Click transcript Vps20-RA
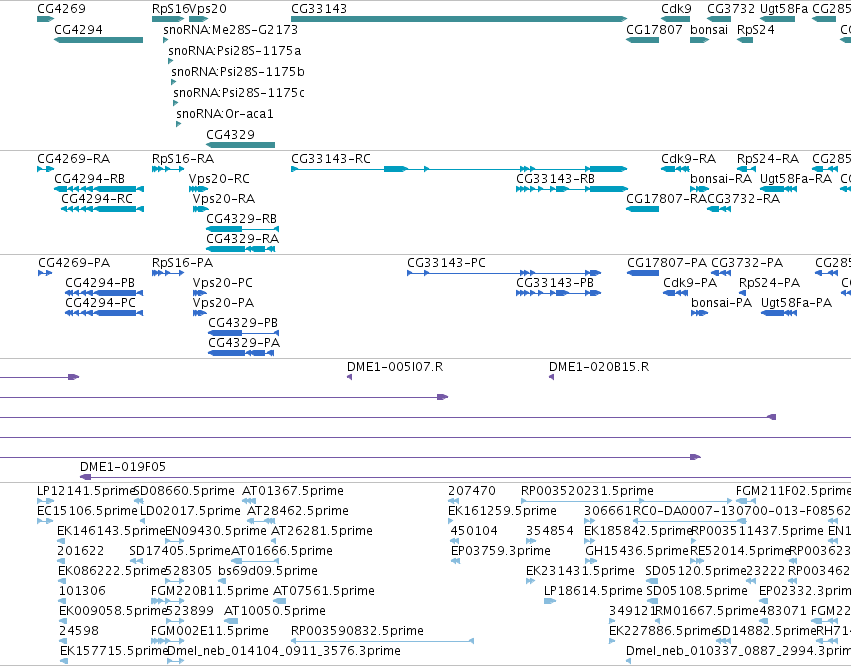This screenshot has height=666, width=851. 201,209
